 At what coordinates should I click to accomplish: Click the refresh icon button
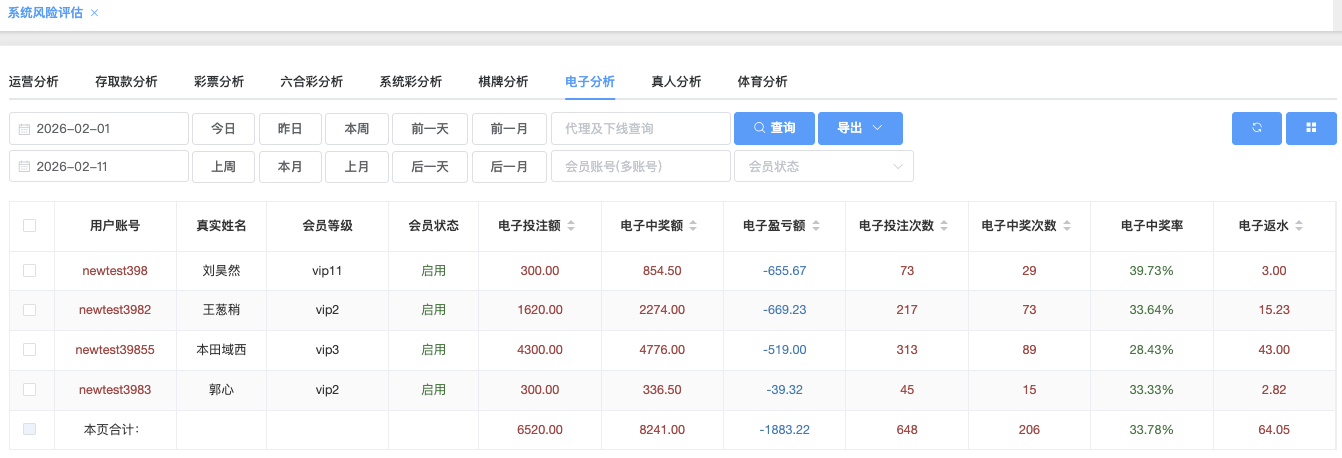click(1256, 128)
